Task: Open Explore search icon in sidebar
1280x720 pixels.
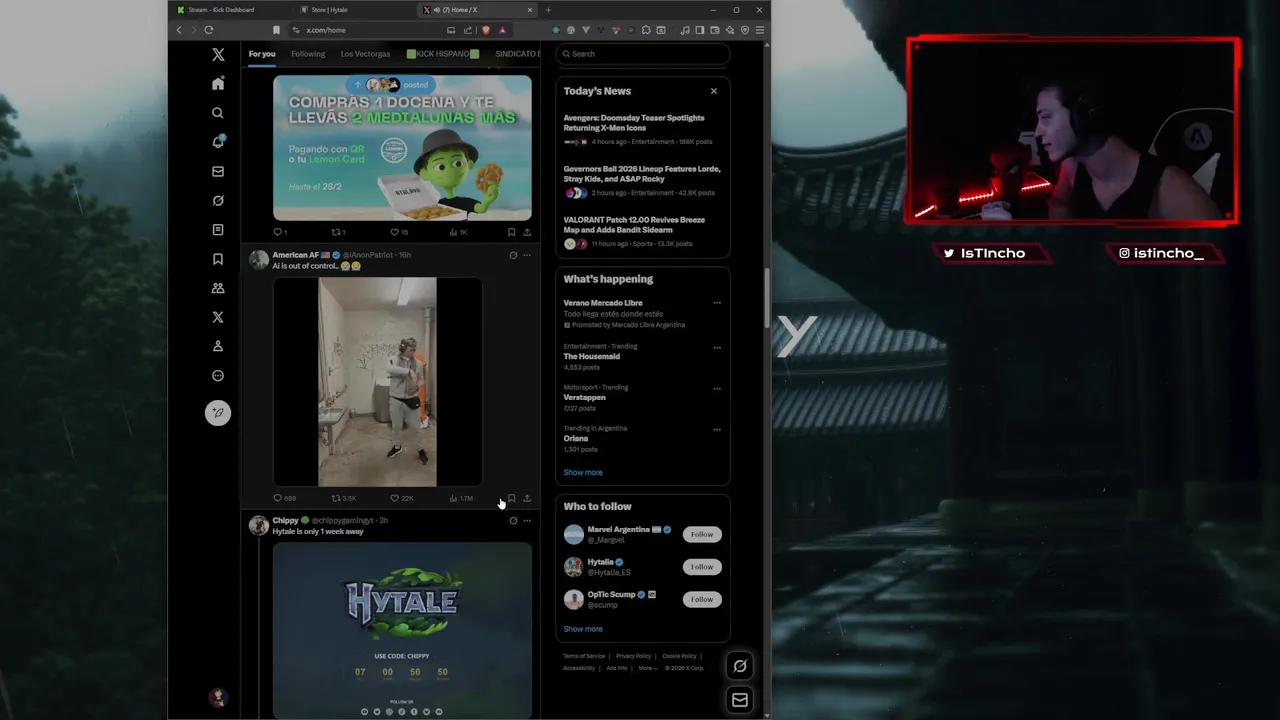Action: [218, 113]
